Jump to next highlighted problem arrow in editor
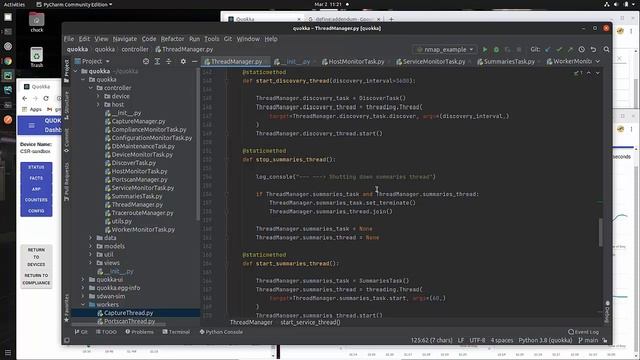 (598, 73)
